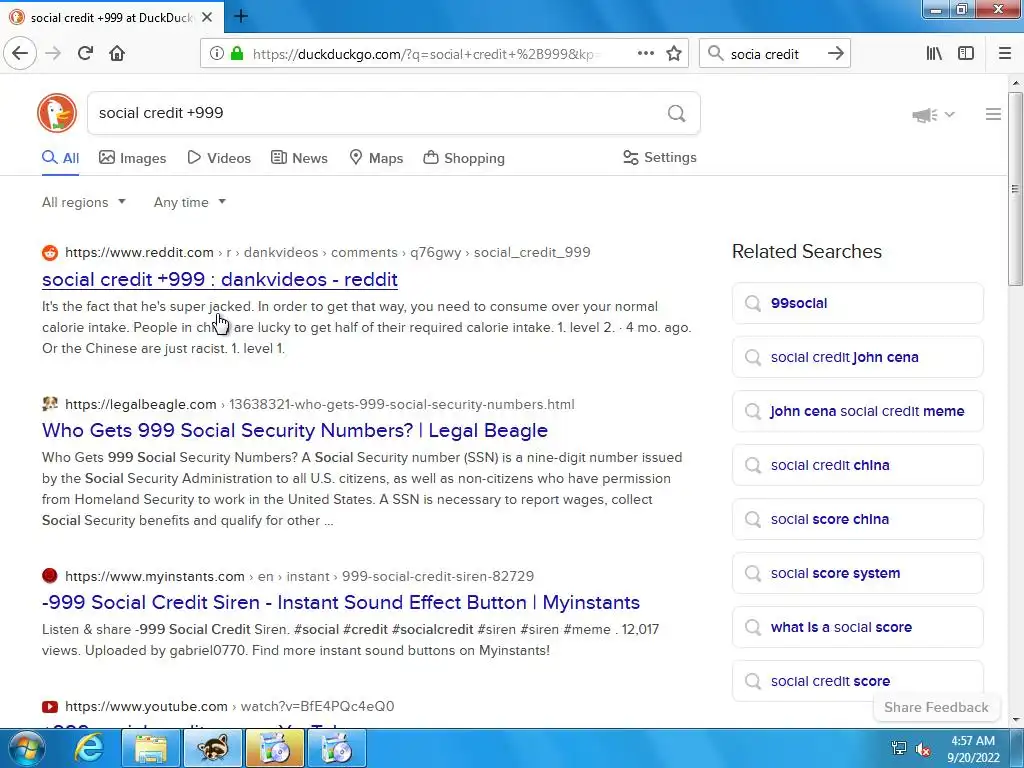Open page actions three-dot menu in the address bar
The image size is (1024, 768).
[x=645, y=54]
